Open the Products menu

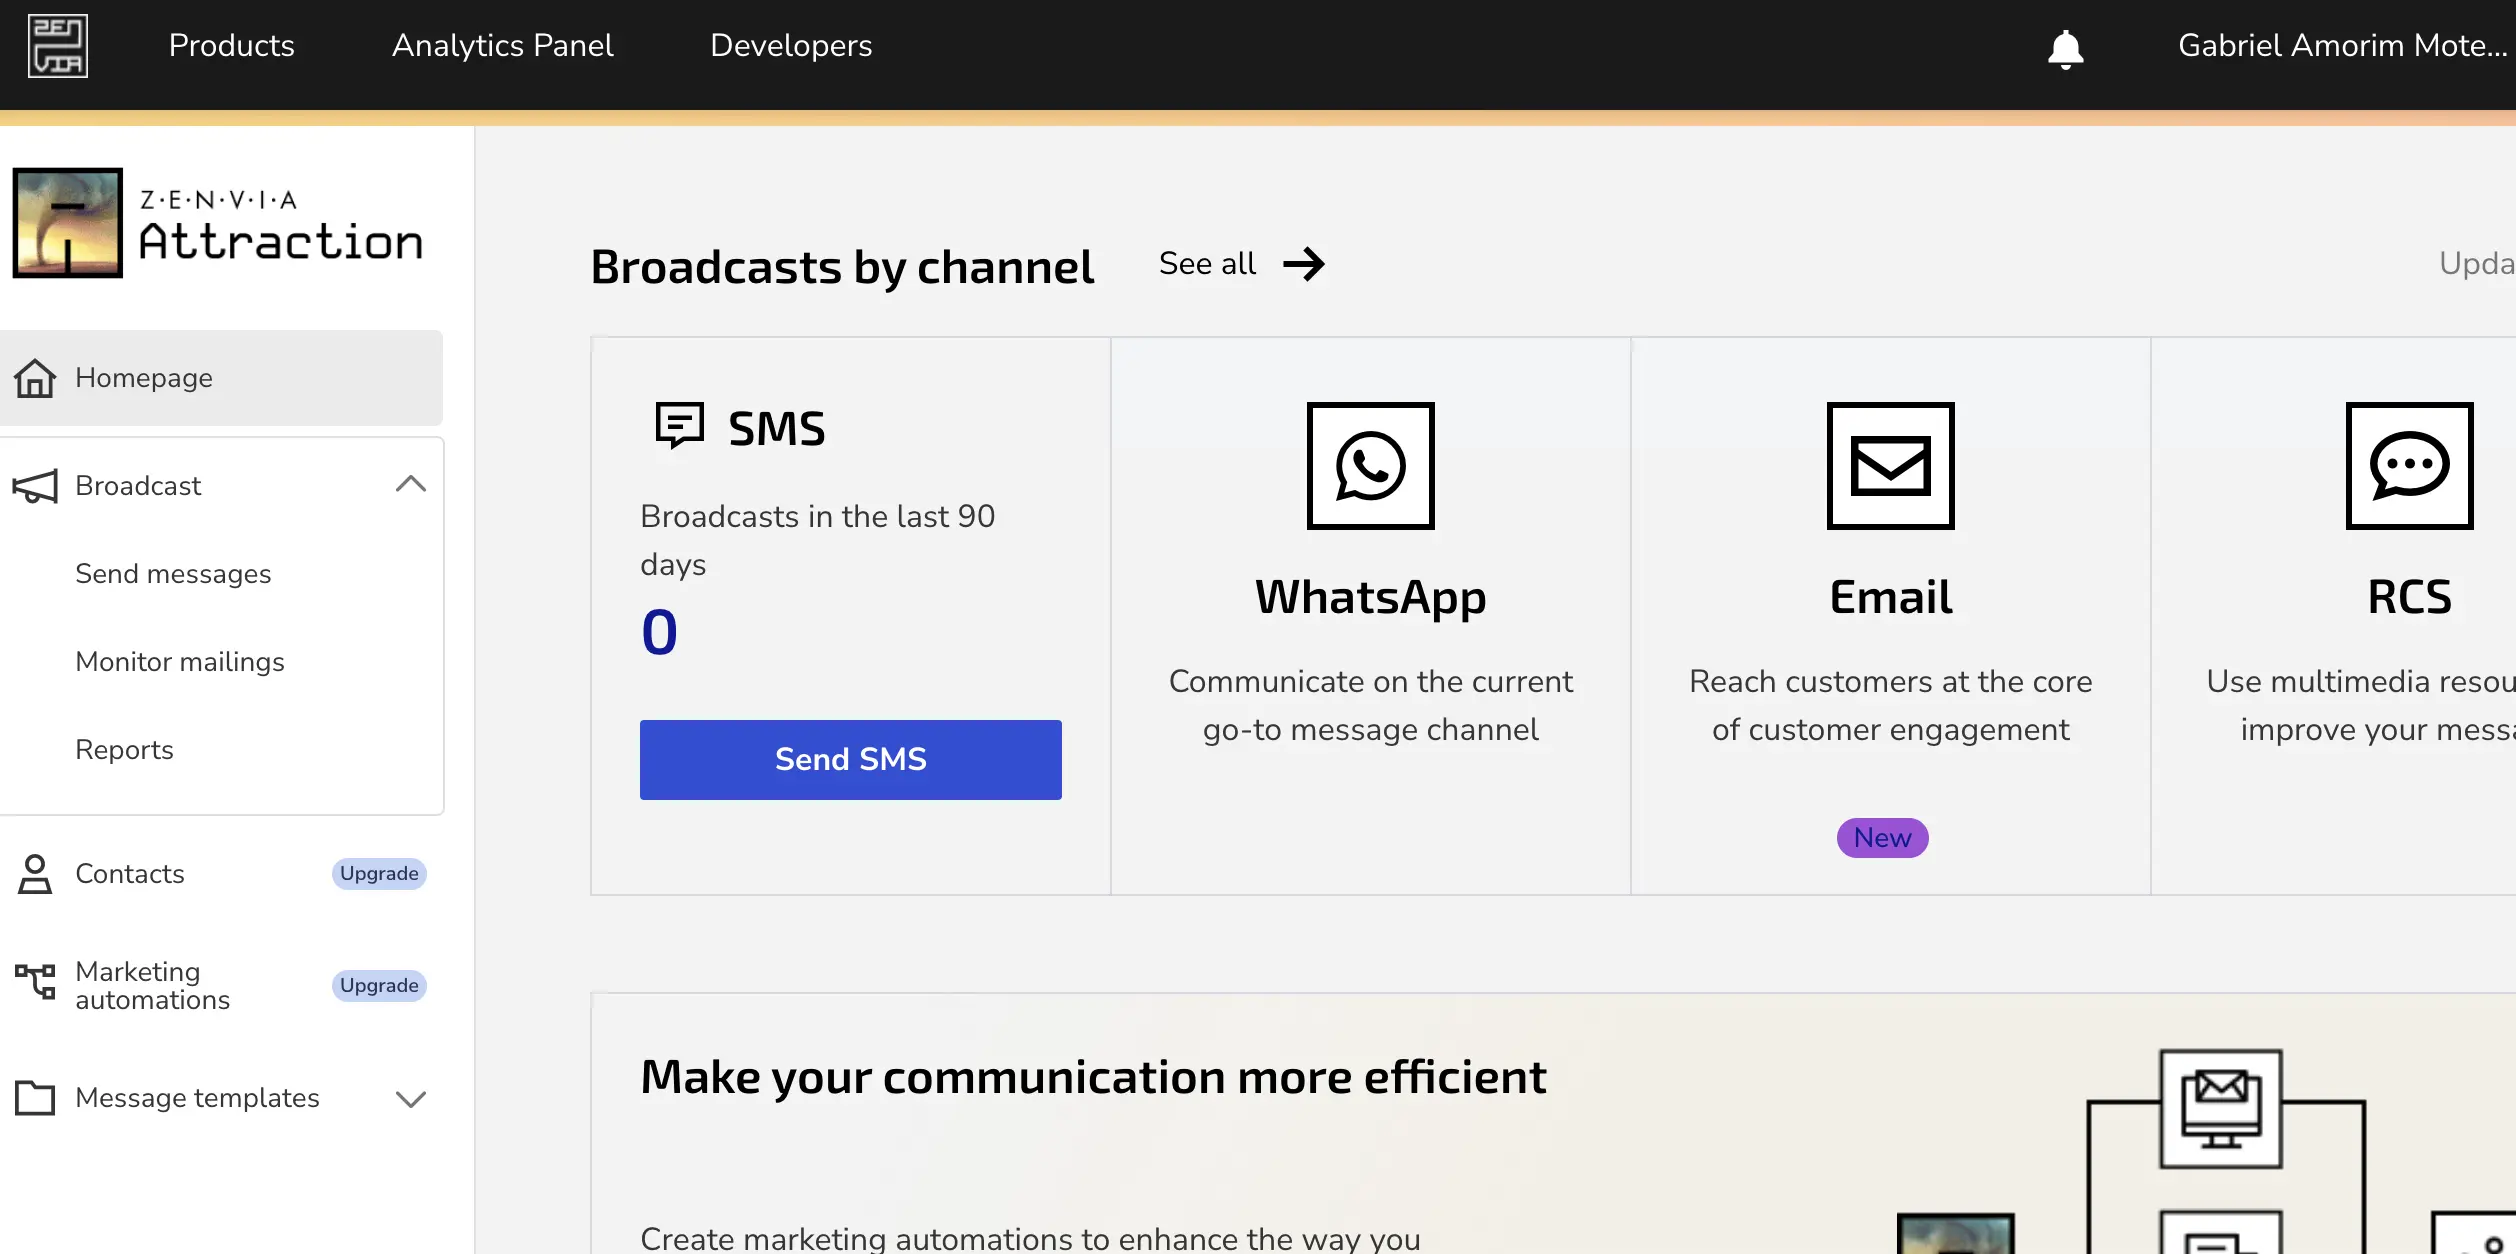click(231, 46)
